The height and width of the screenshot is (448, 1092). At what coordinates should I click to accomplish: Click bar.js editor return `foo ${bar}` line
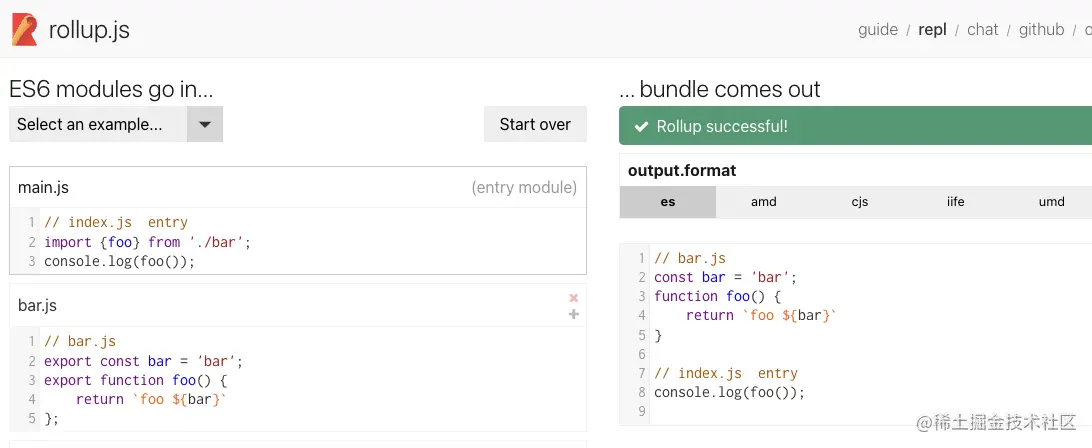[152, 399]
